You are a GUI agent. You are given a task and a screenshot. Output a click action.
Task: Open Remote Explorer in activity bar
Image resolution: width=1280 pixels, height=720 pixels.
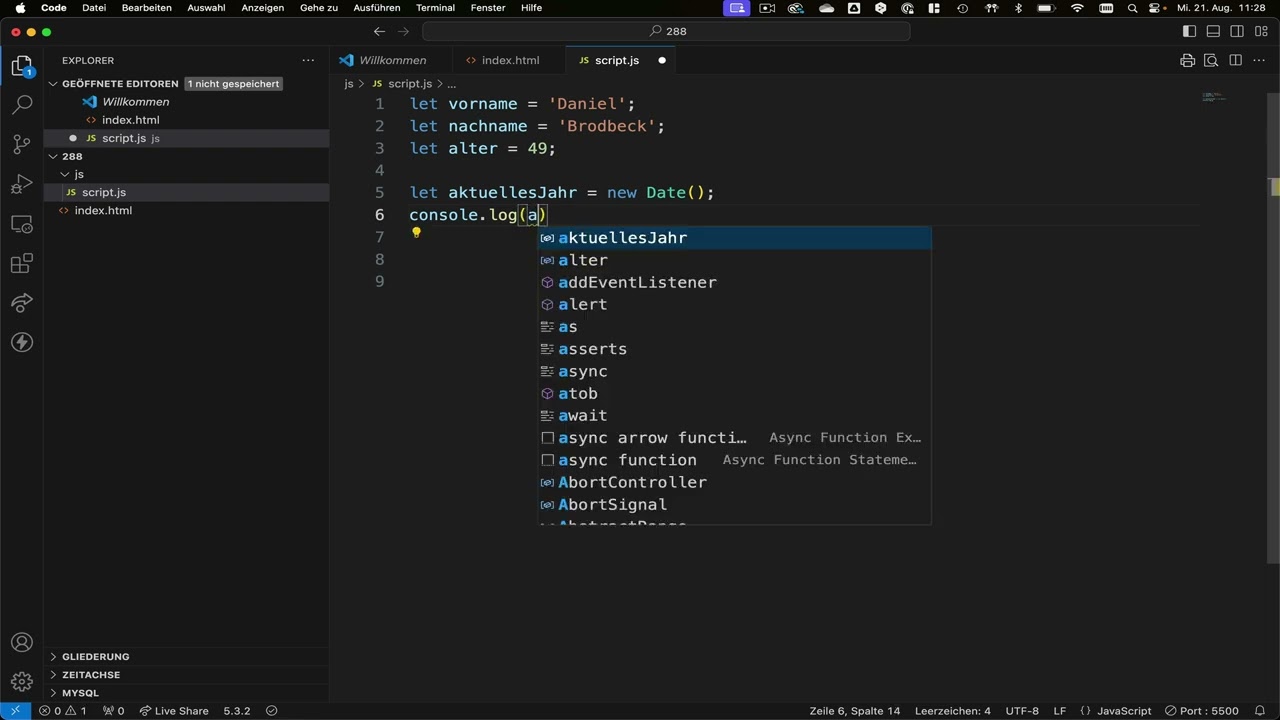click(22, 224)
